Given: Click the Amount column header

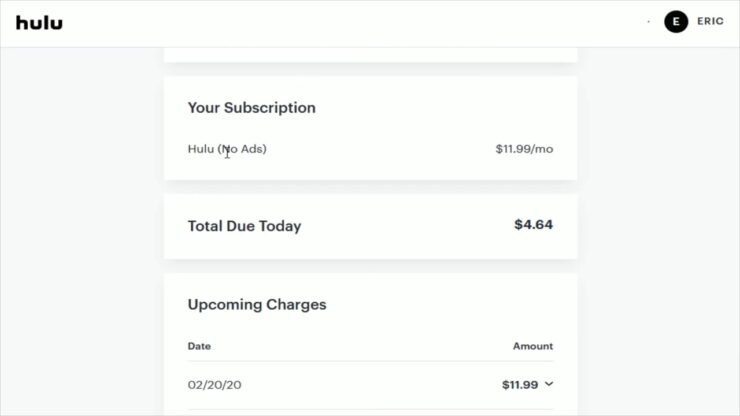Looking at the screenshot, I should (533, 346).
